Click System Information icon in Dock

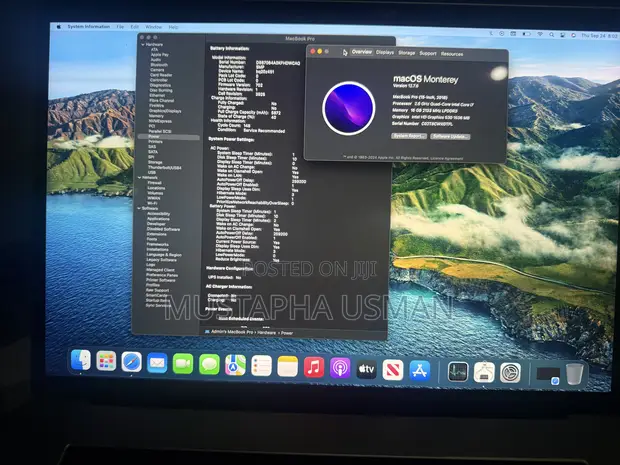click(484, 372)
